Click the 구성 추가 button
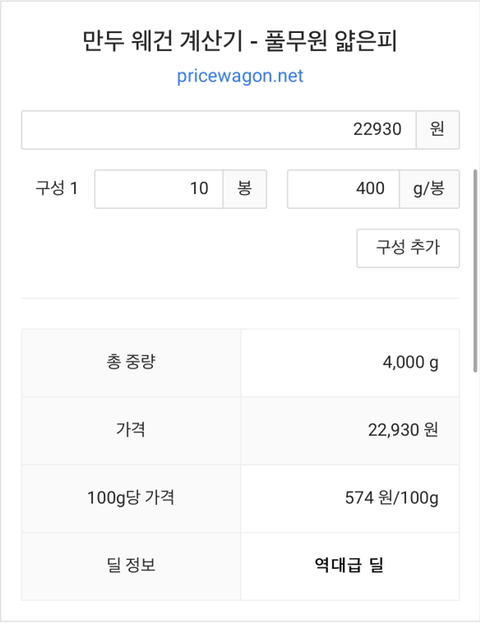Viewport: 480px width, 628px height. pos(408,248)
